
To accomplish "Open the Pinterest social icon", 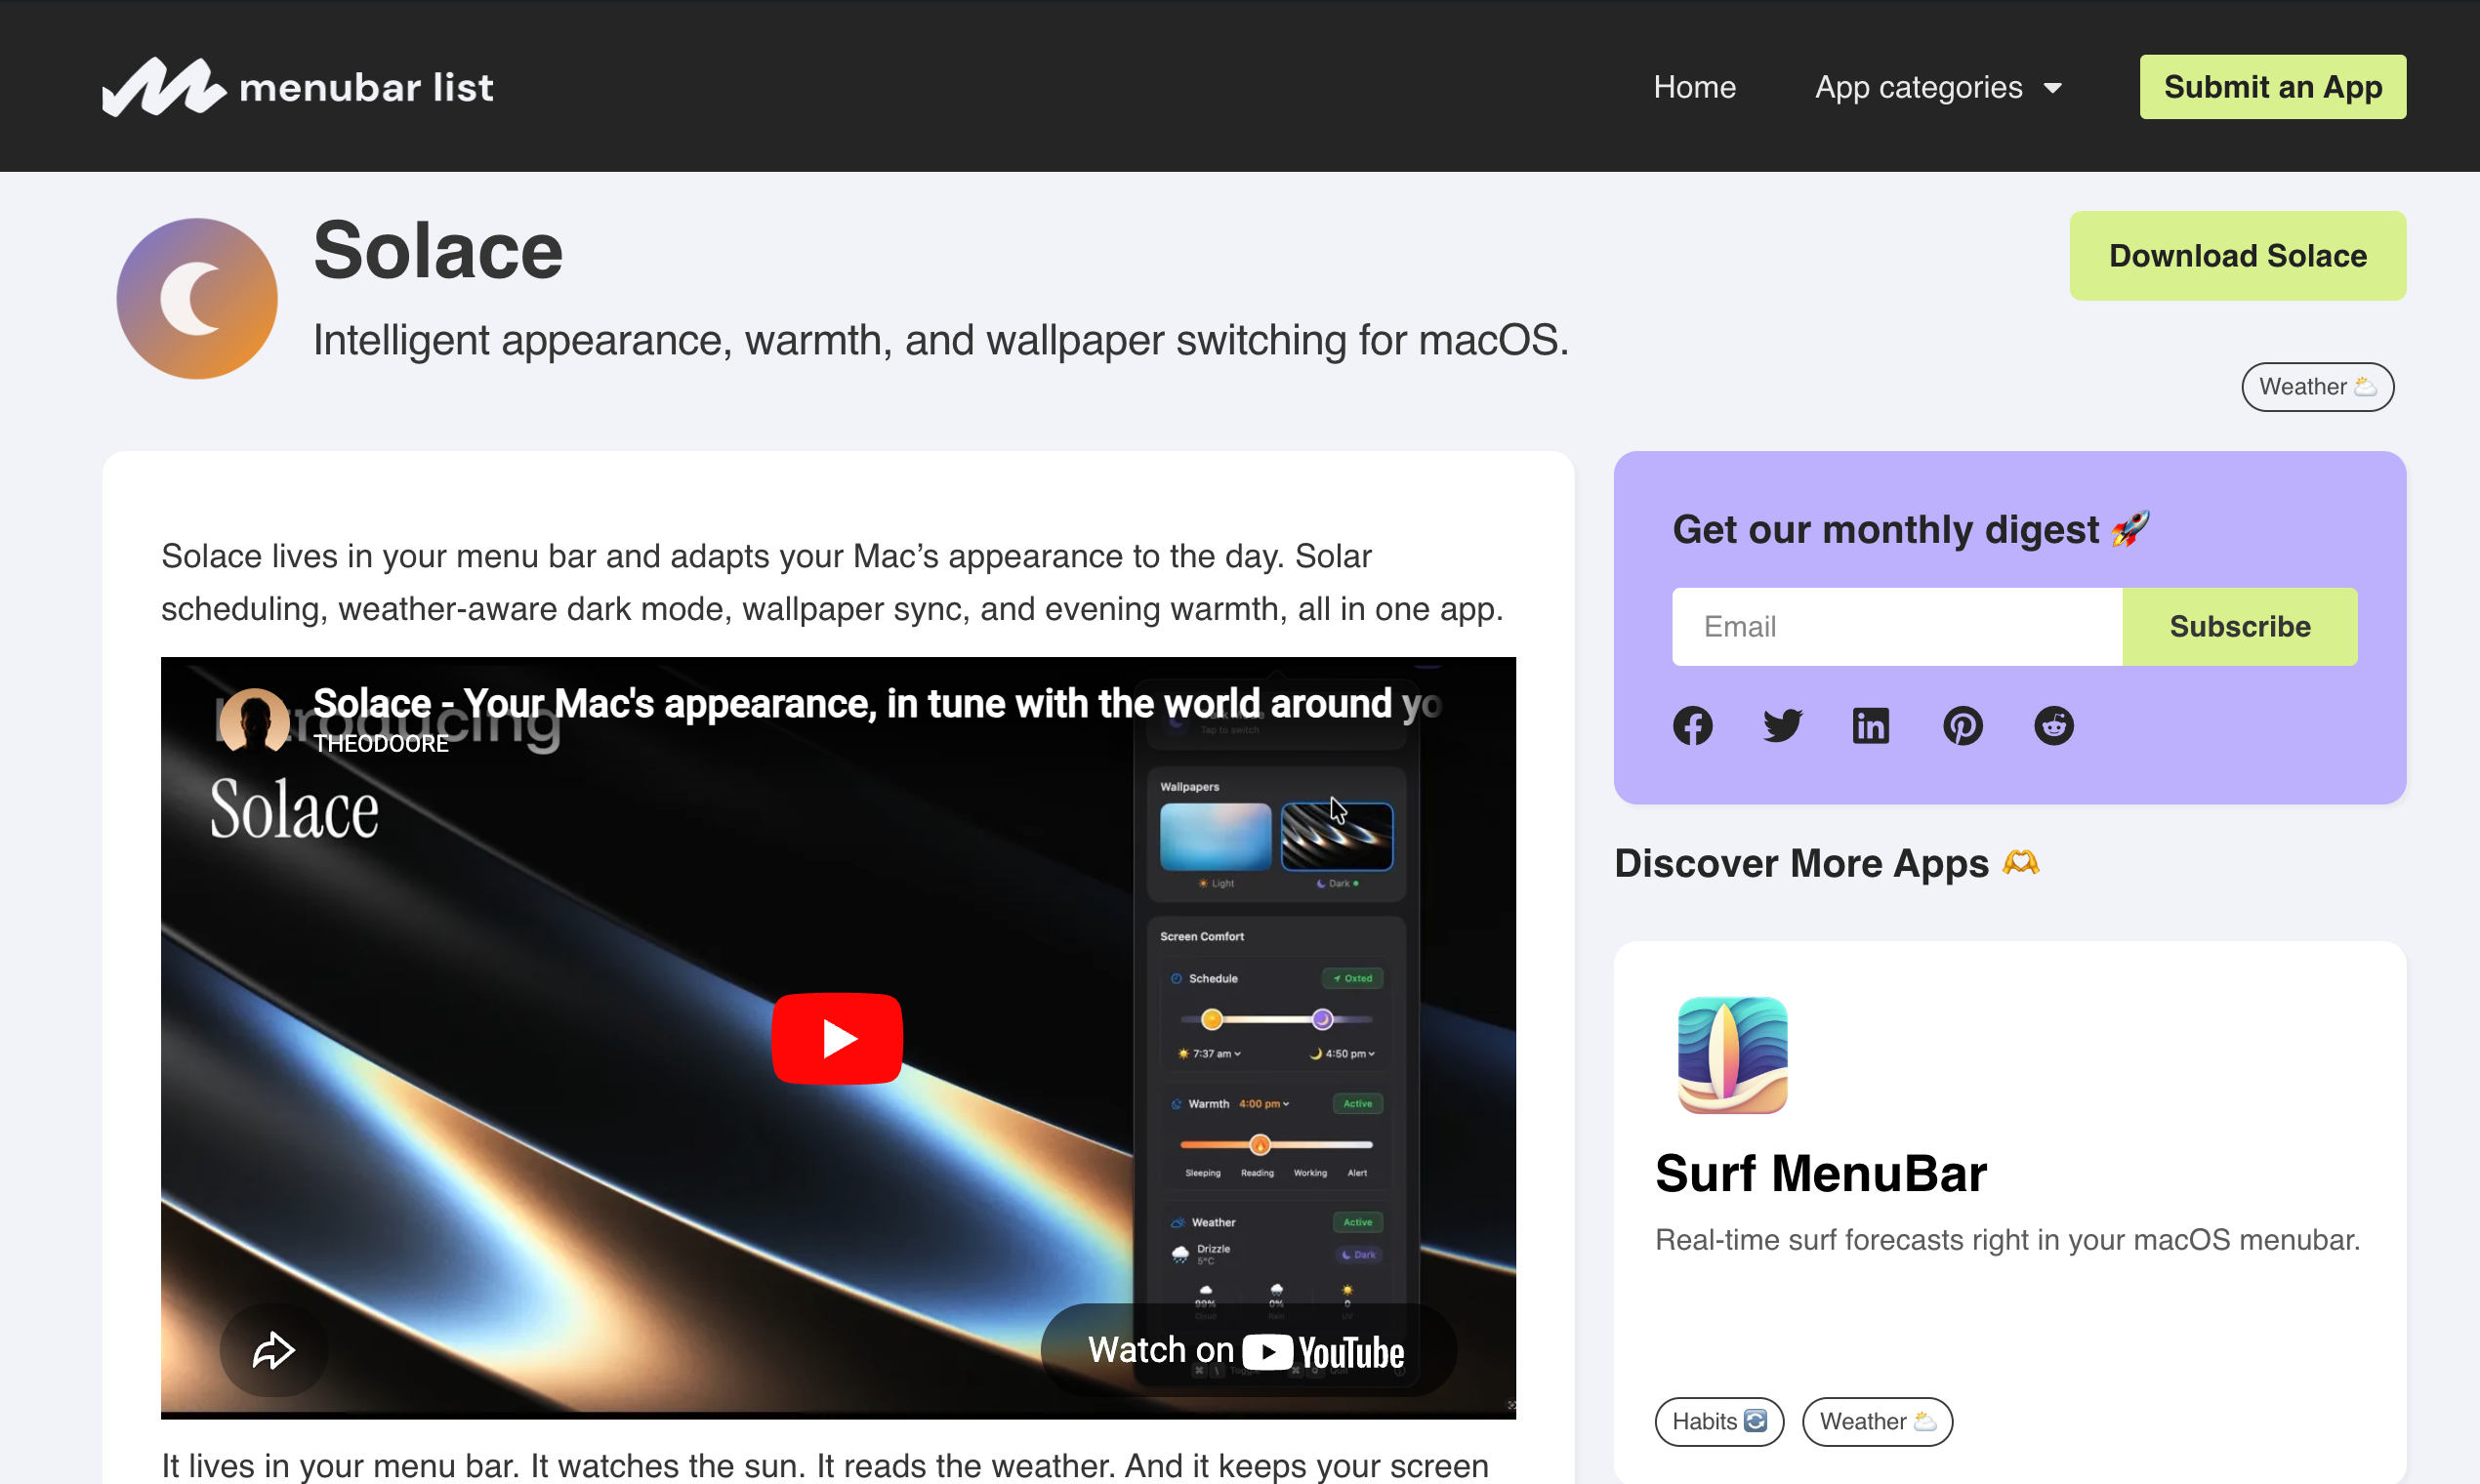I will pyautogui.click(x=1963, y=725).
